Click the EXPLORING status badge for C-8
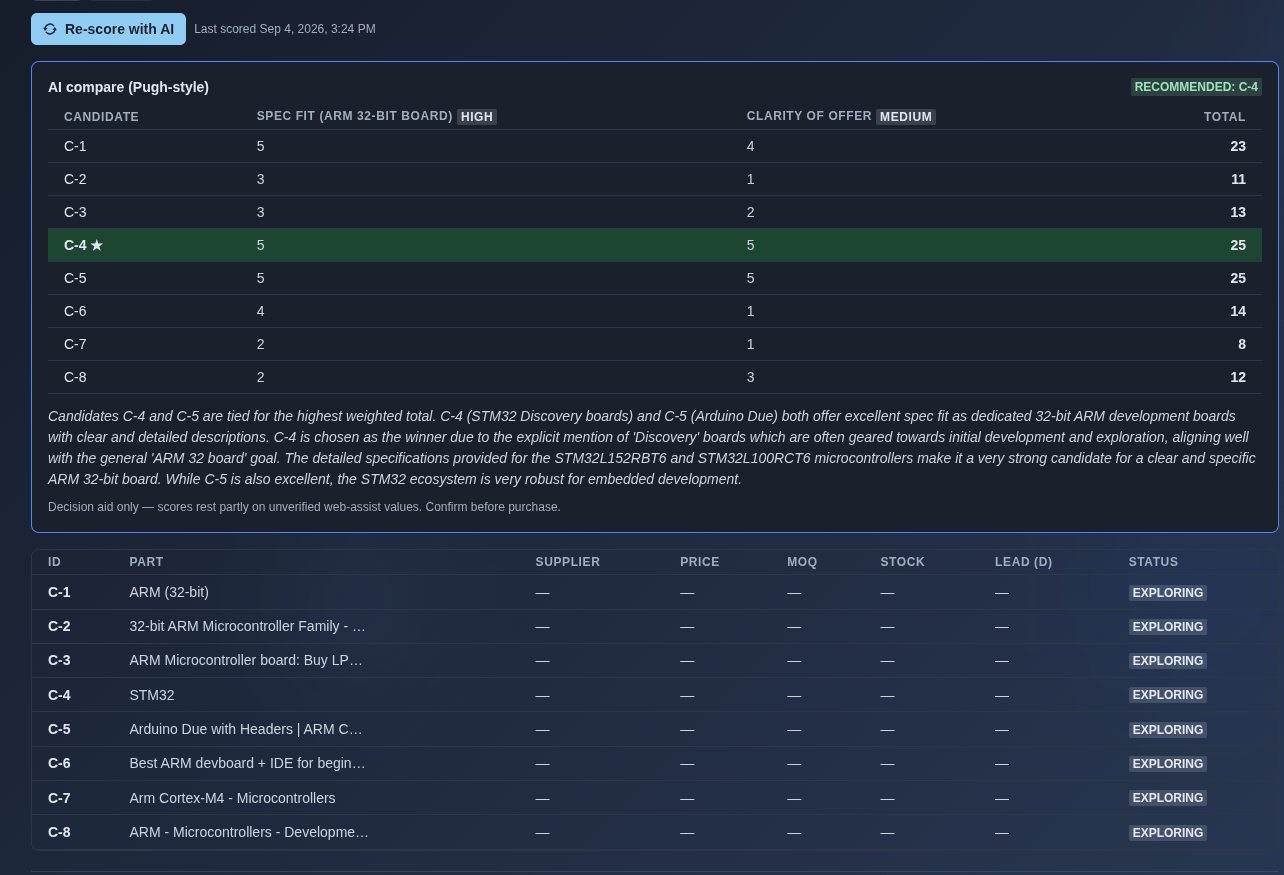This screenshot has height=875, width=1284. pyautogui.click(x=1168, y=833)
